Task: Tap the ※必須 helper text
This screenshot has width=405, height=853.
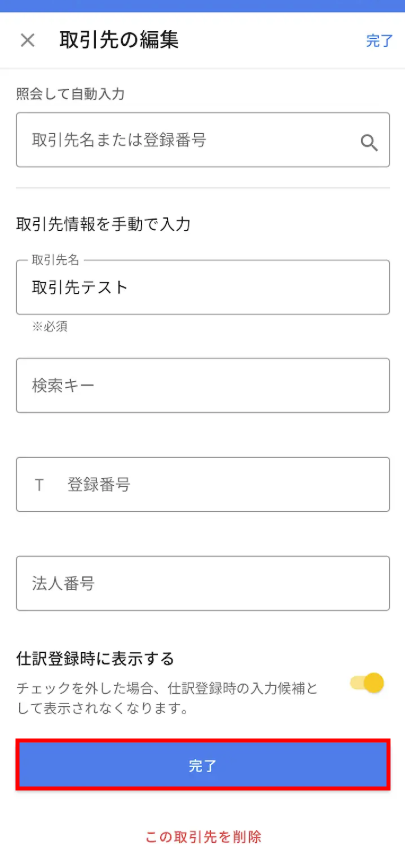Action: coord(50,326)
